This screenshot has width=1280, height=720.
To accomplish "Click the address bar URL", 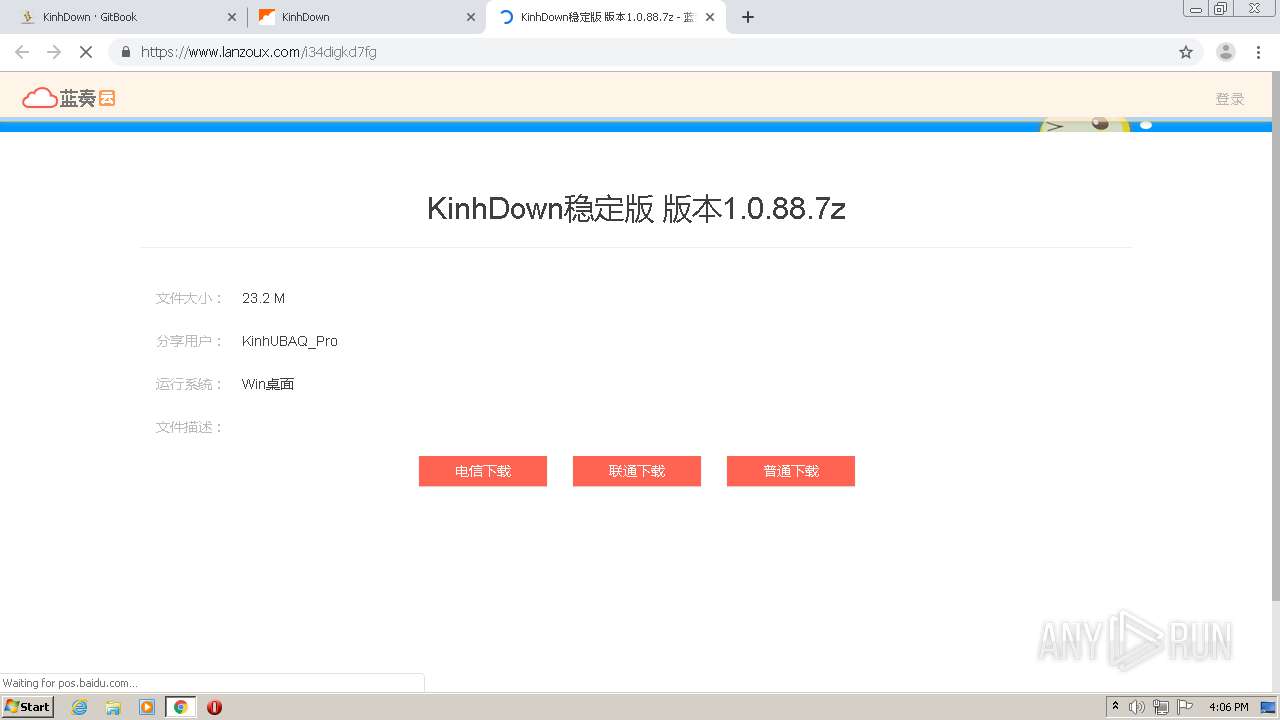I will 259,52.
